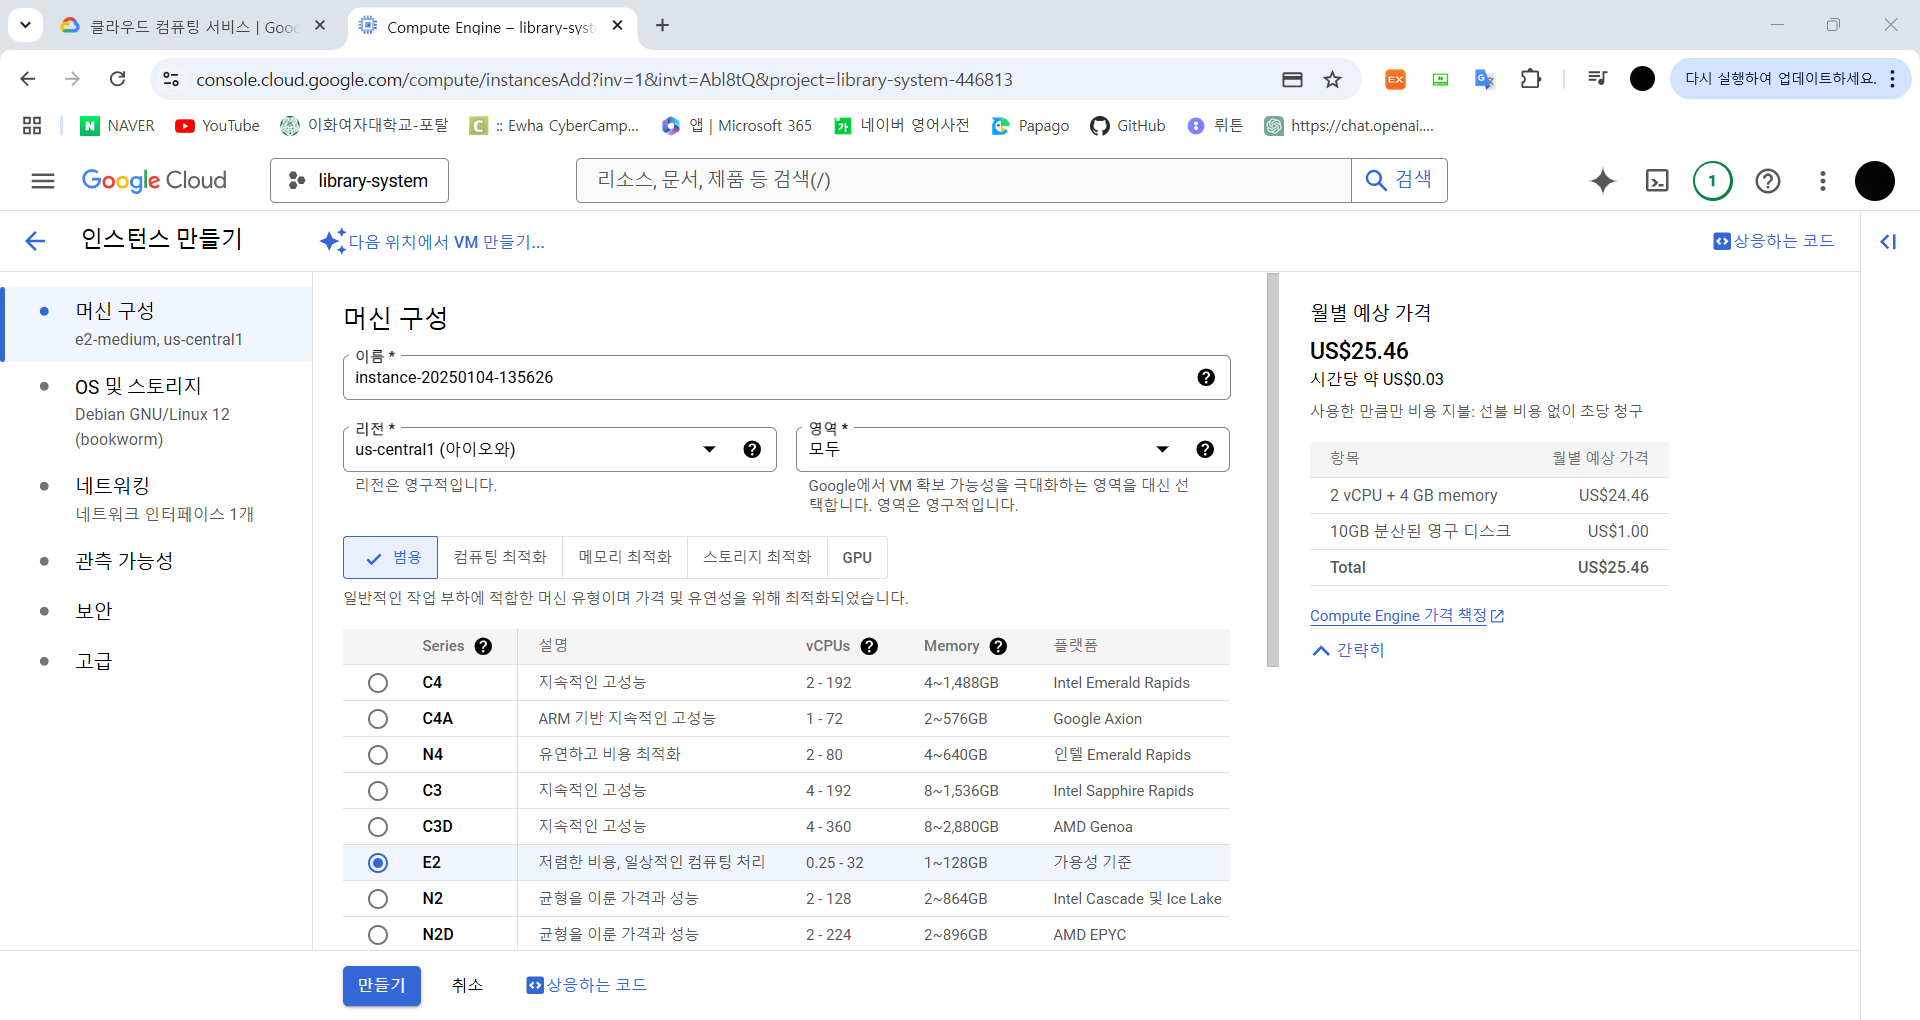Open notifications badge showing 1

1712,181
